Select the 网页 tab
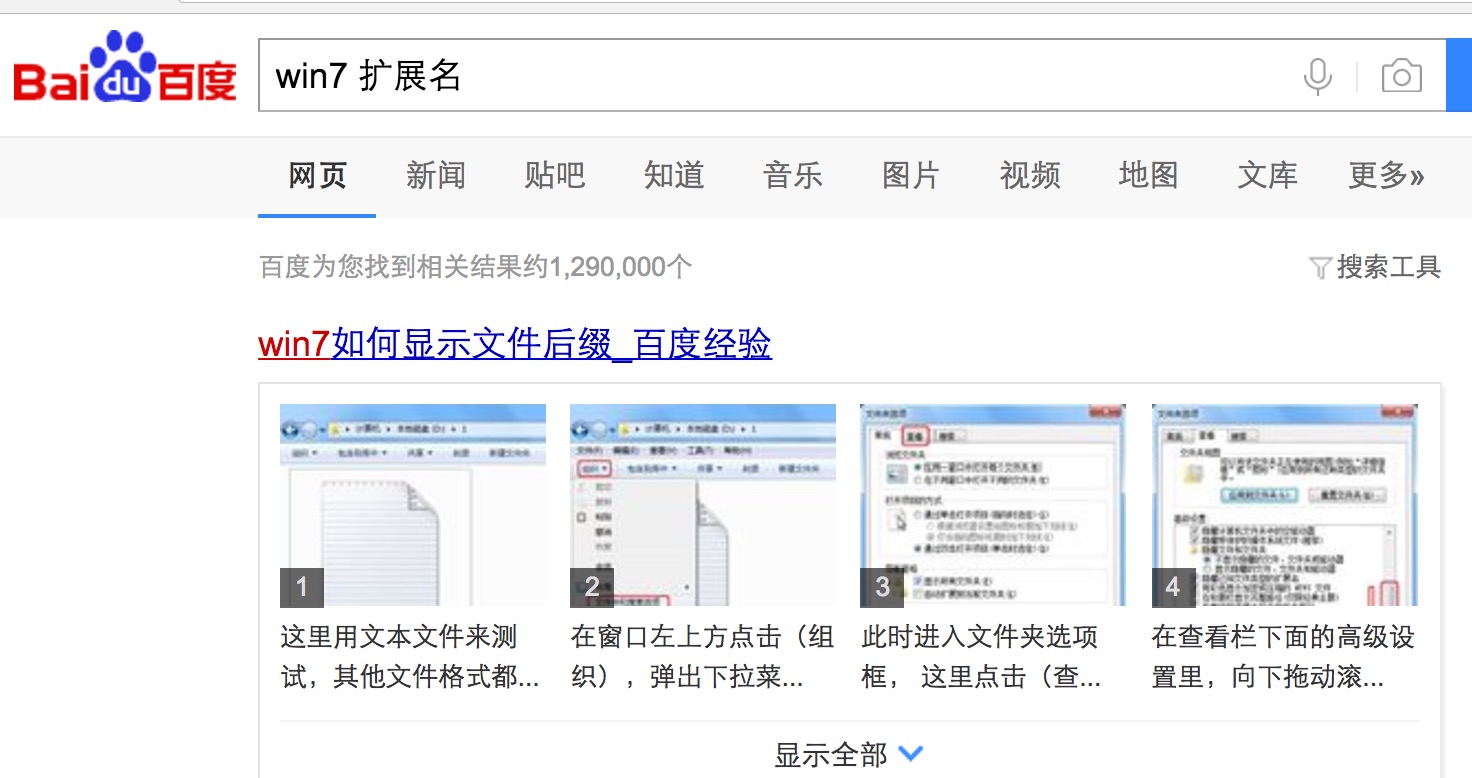1472x778 pixels. [x=317, y=176]
